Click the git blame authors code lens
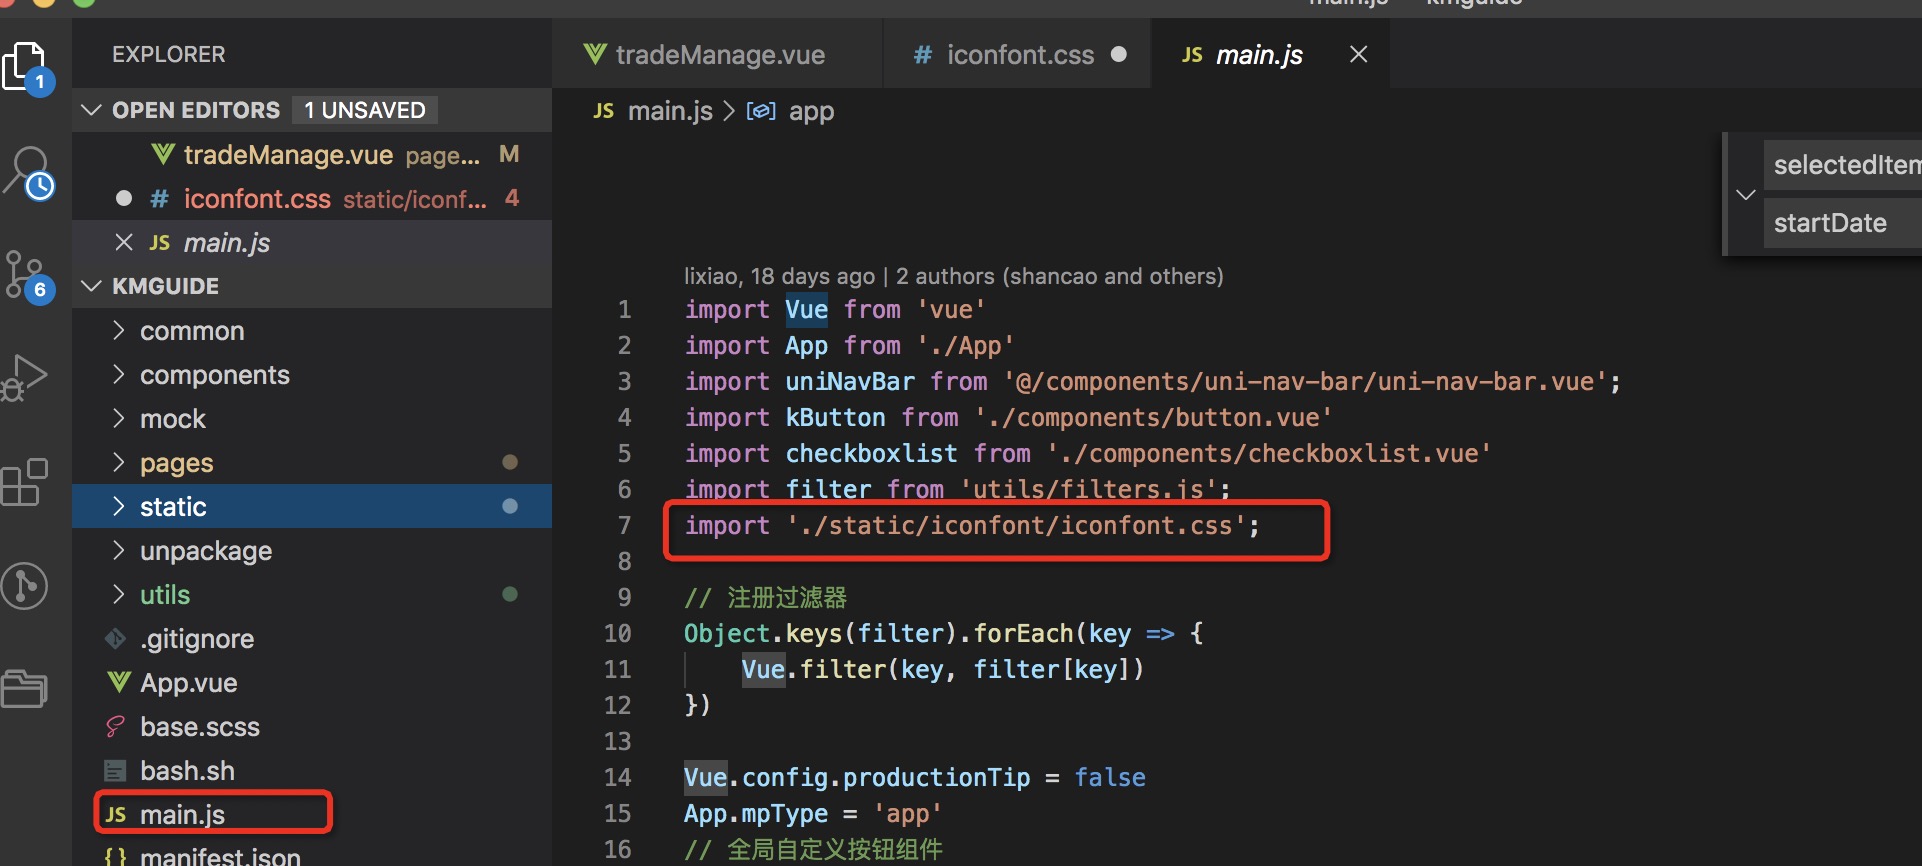Viewport: 1922px width, 866px height. point(953,276)
